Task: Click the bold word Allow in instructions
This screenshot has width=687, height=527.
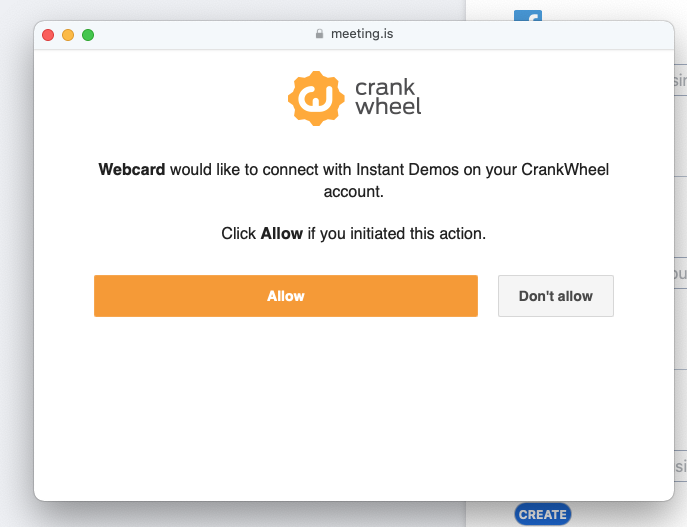Action: (281, 234)
